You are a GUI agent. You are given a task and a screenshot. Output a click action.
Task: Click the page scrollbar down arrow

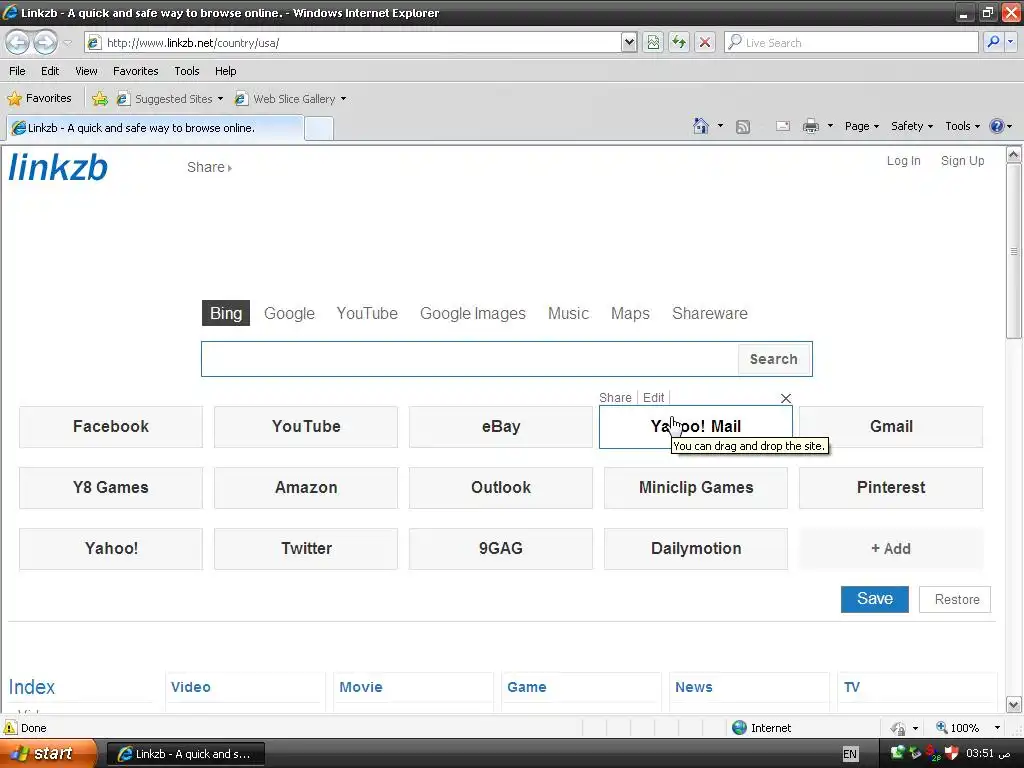pos(1014,705)
